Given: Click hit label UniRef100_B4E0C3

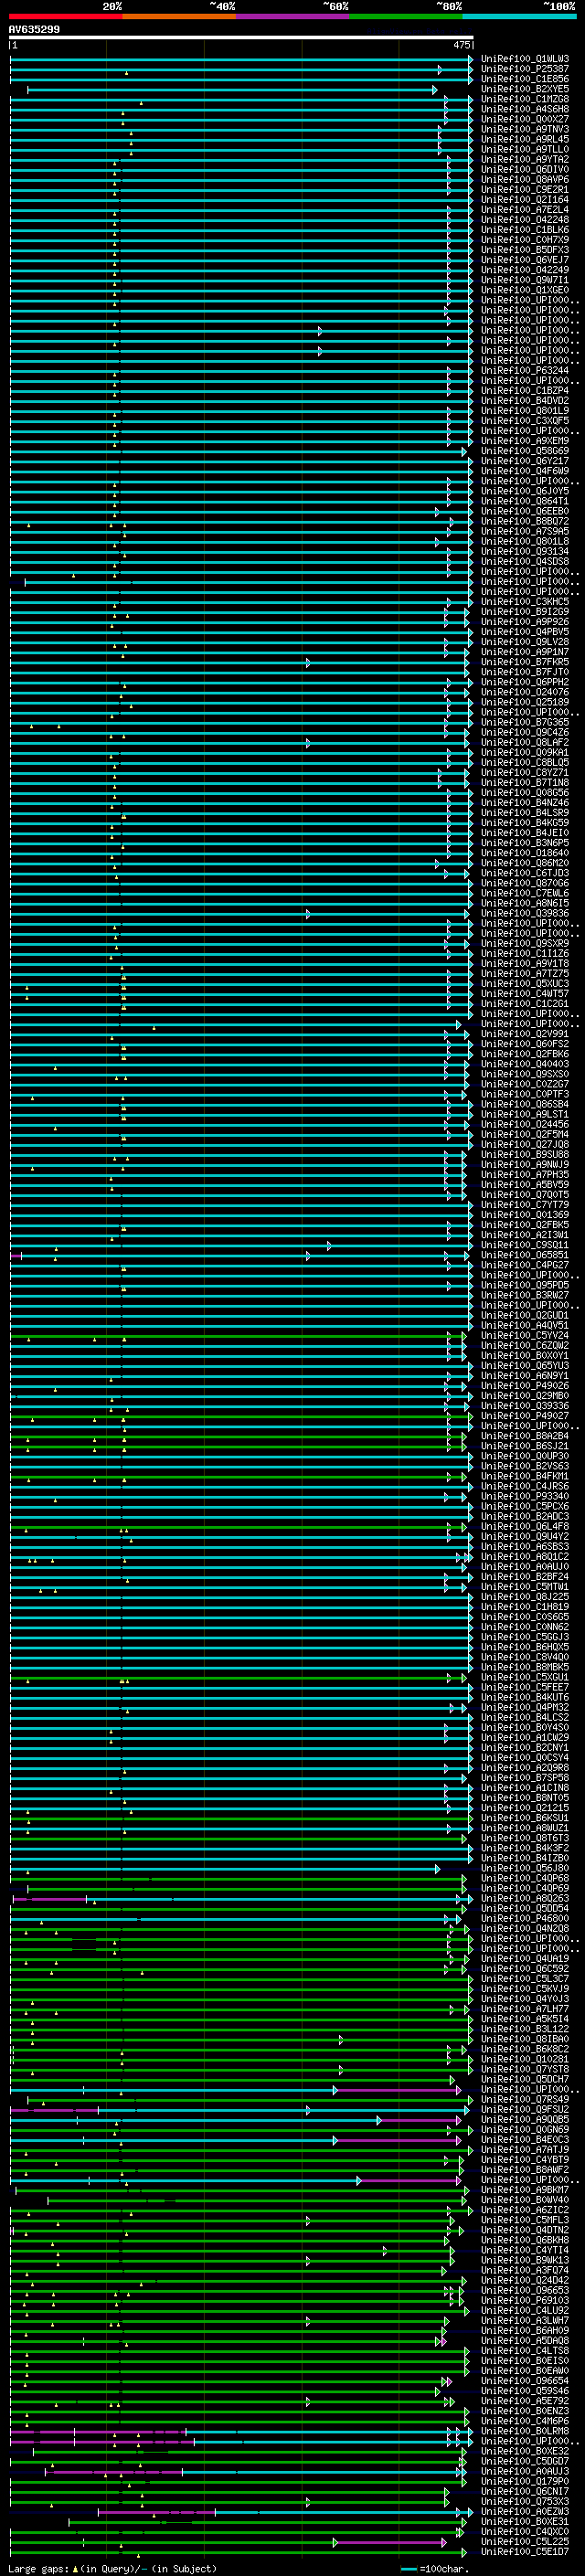Looking at the screenshot, I should click(525, 2140).
